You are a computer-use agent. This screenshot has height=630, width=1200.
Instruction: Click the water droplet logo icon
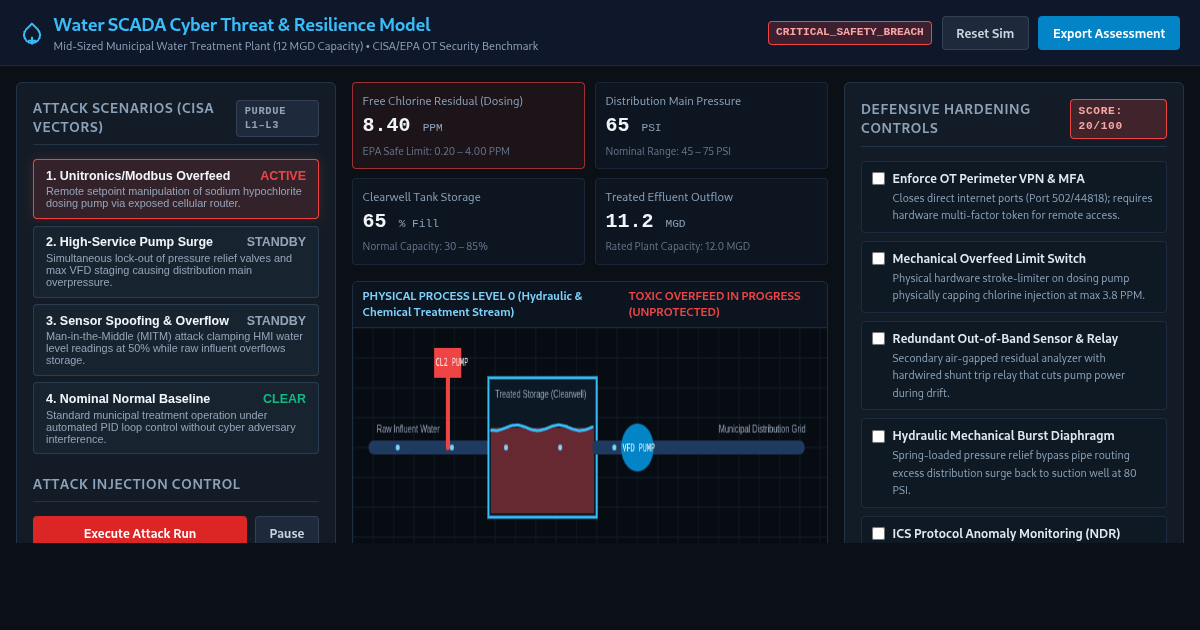point(32,33)
